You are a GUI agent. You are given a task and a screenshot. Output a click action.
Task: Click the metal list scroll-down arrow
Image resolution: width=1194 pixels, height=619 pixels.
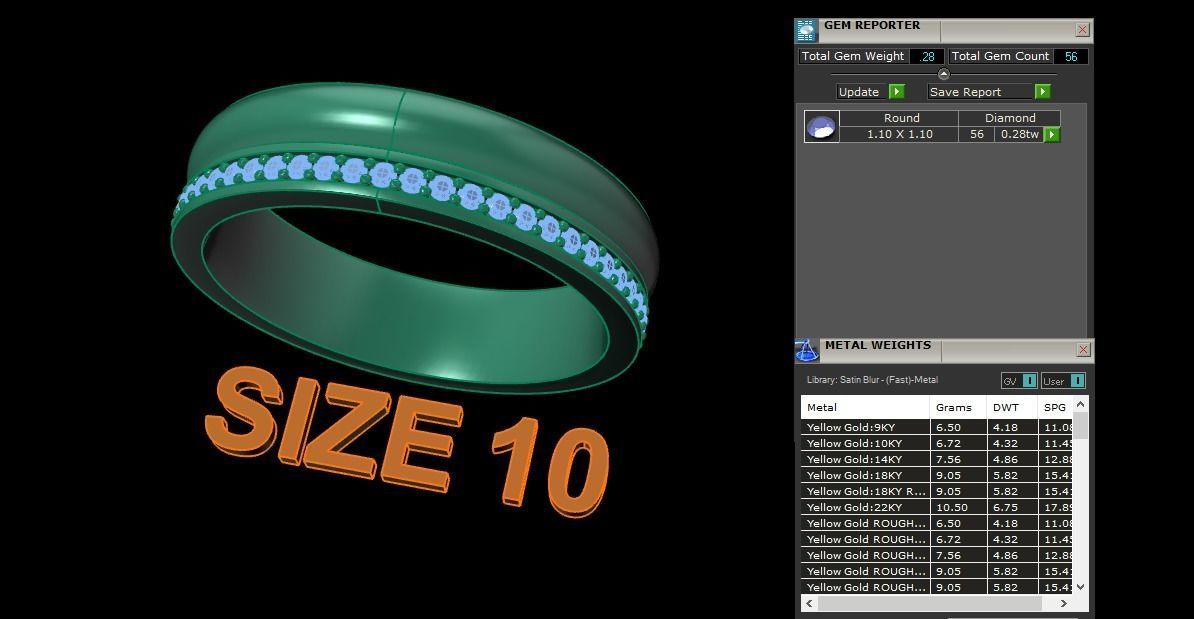[x=1080, y=586]
